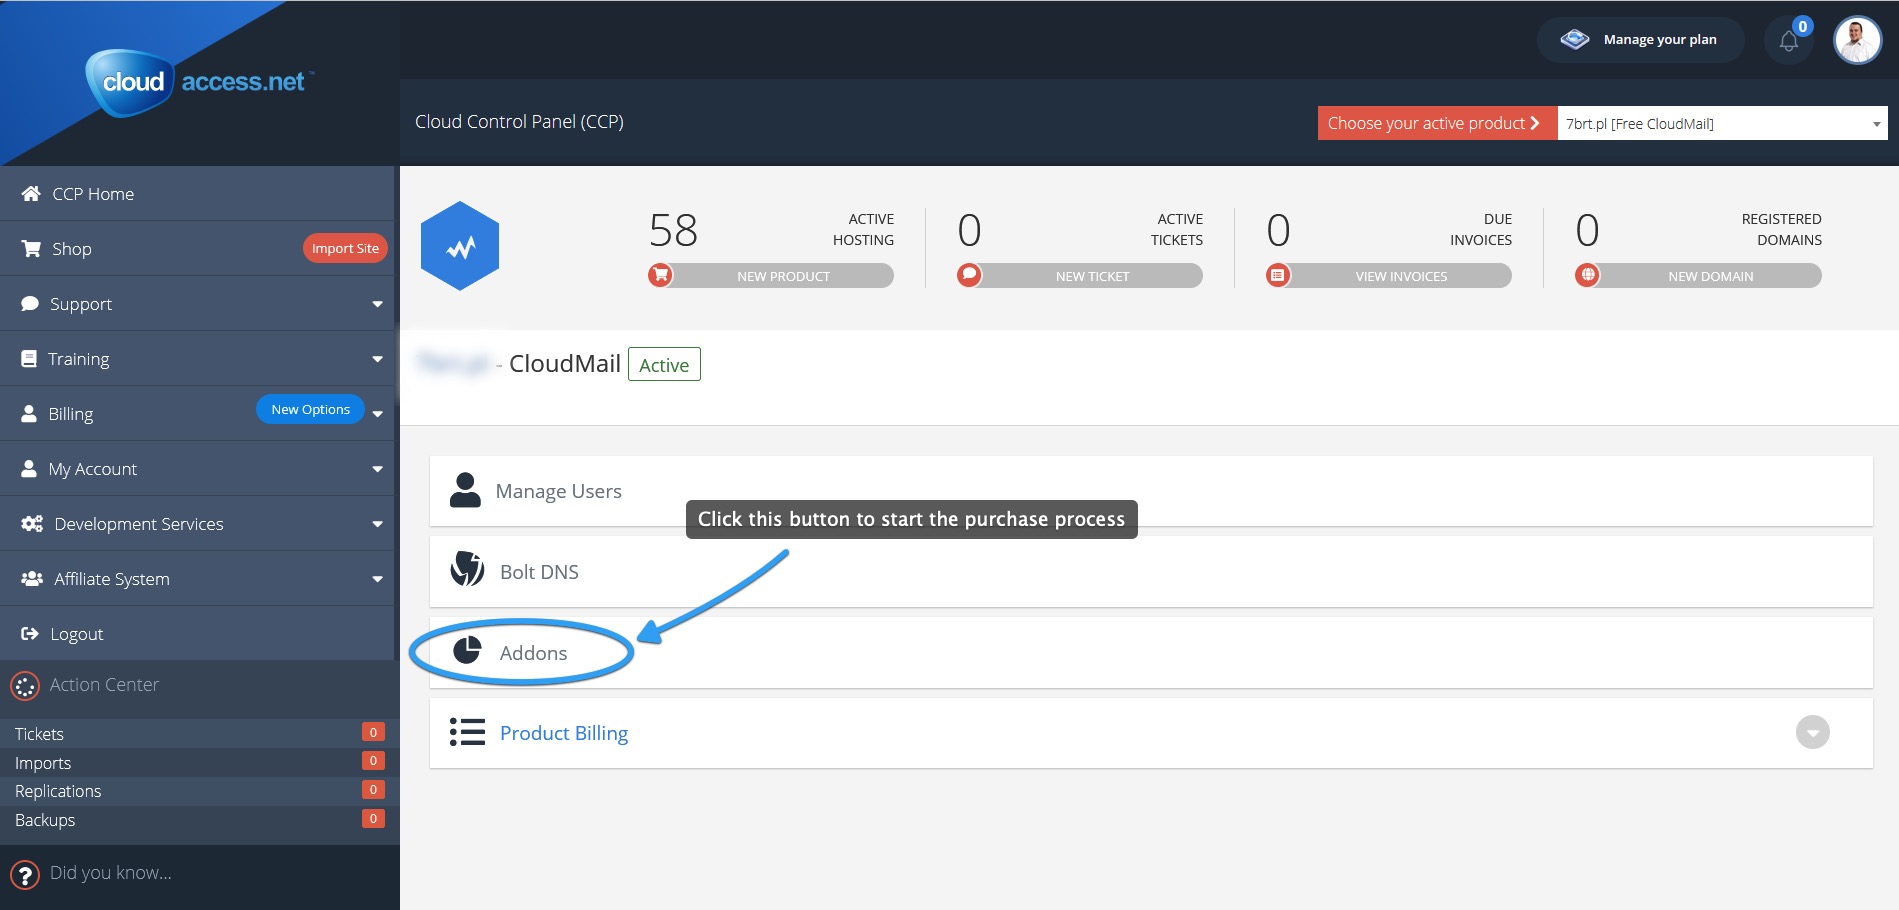Click the Did you know question icon

click(x=25, y=875)
